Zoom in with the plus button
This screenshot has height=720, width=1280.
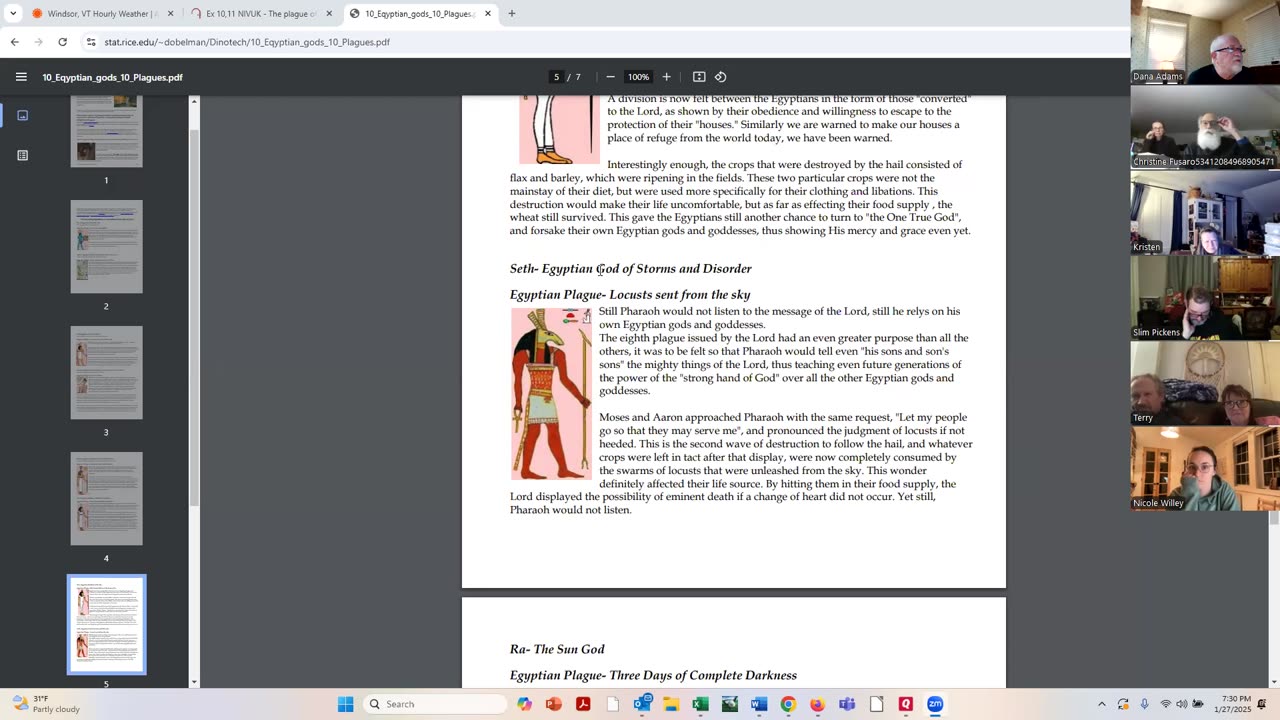tap(666, 77)
